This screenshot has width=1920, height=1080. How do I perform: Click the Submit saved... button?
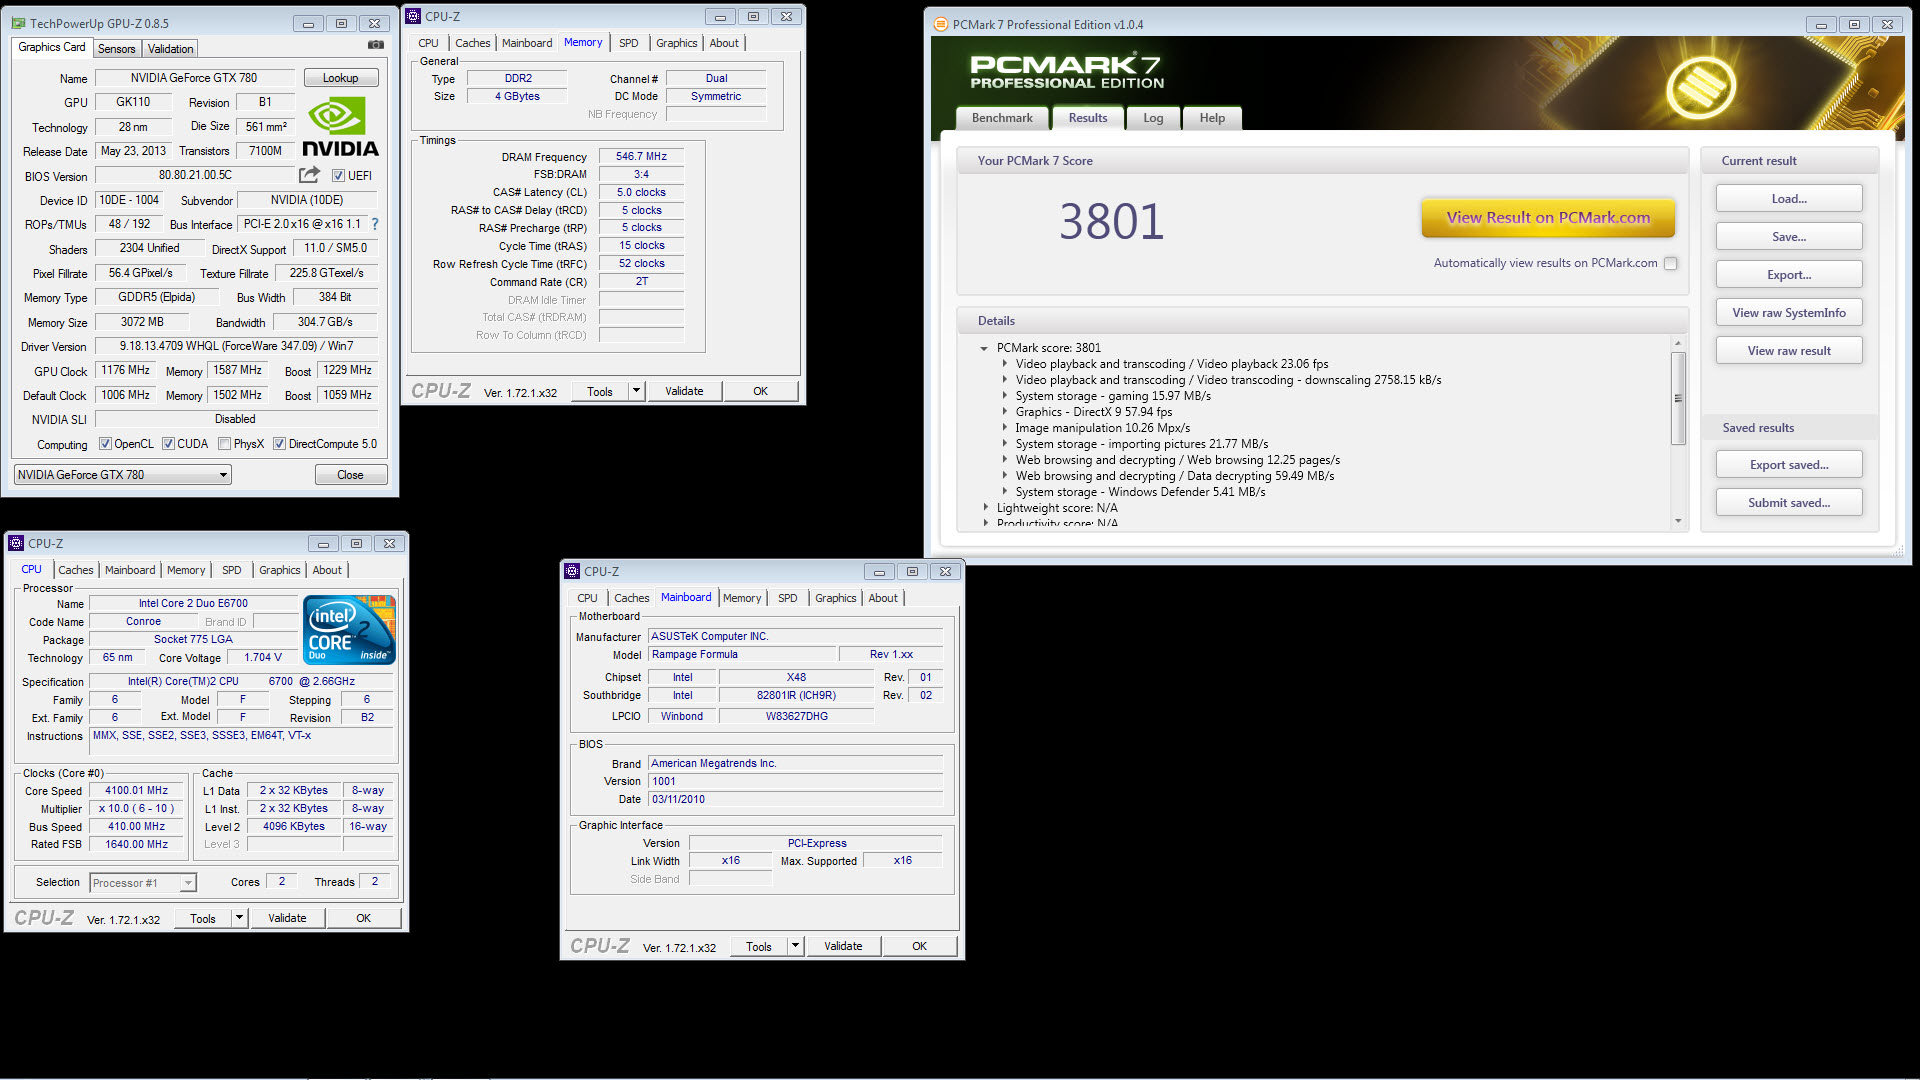[x=1789, y=503]
